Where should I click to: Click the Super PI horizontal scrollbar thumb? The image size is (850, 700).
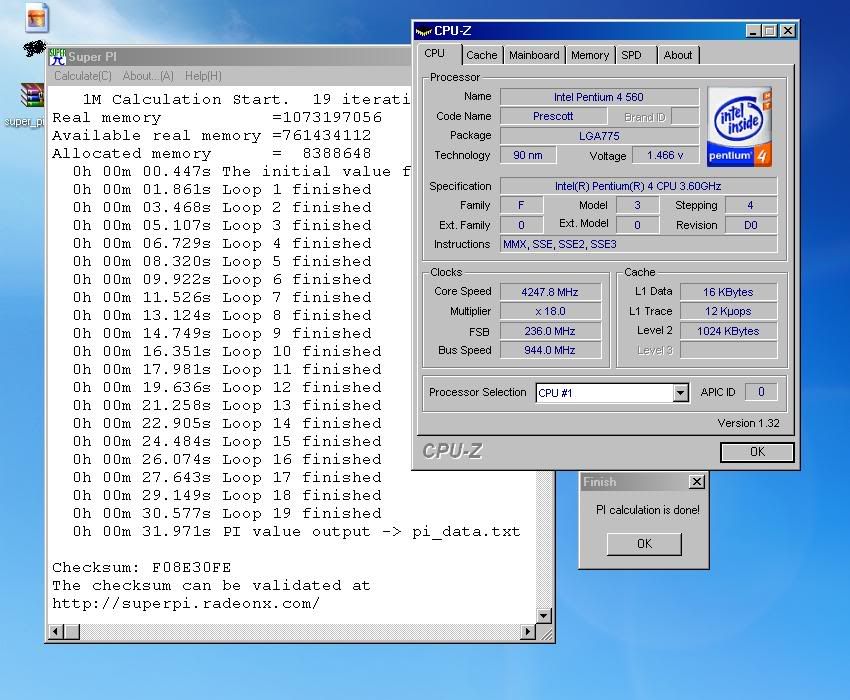pos(72,632)
